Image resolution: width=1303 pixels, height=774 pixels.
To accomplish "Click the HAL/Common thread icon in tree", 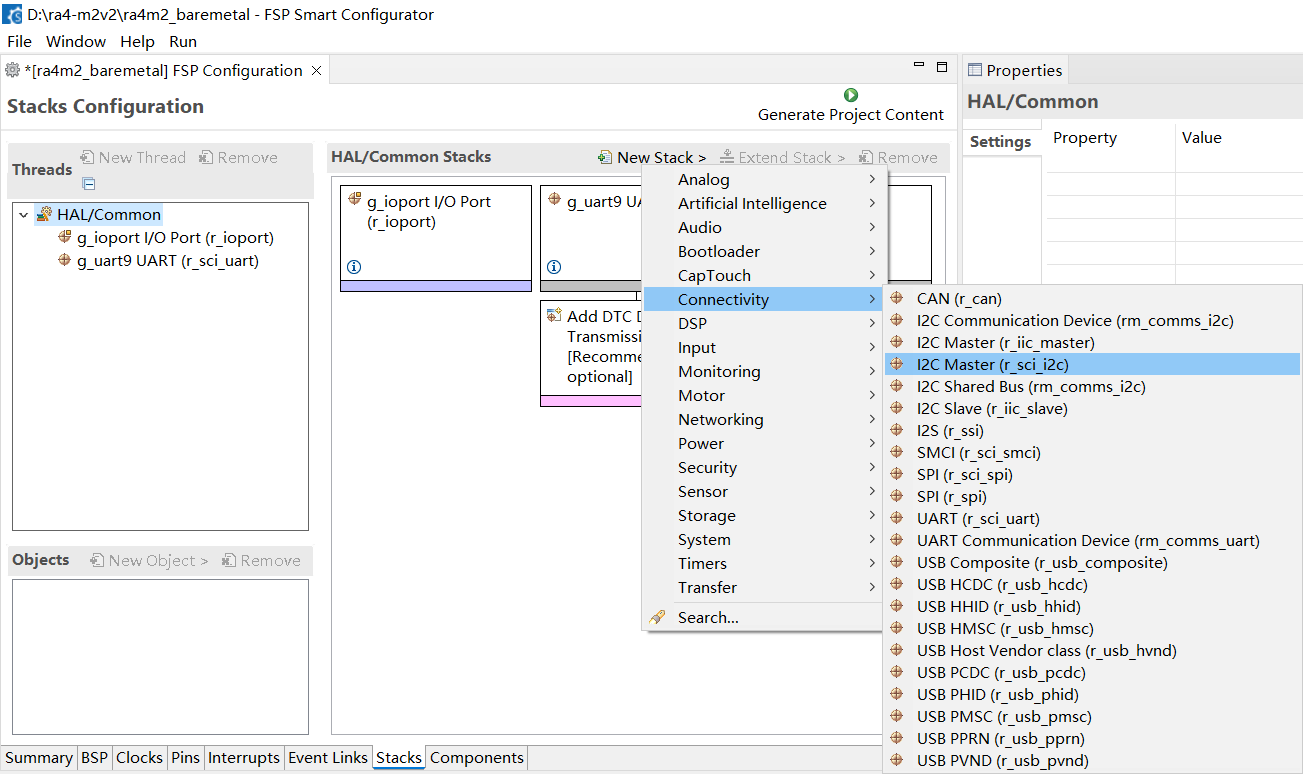I will coord(44,214).
